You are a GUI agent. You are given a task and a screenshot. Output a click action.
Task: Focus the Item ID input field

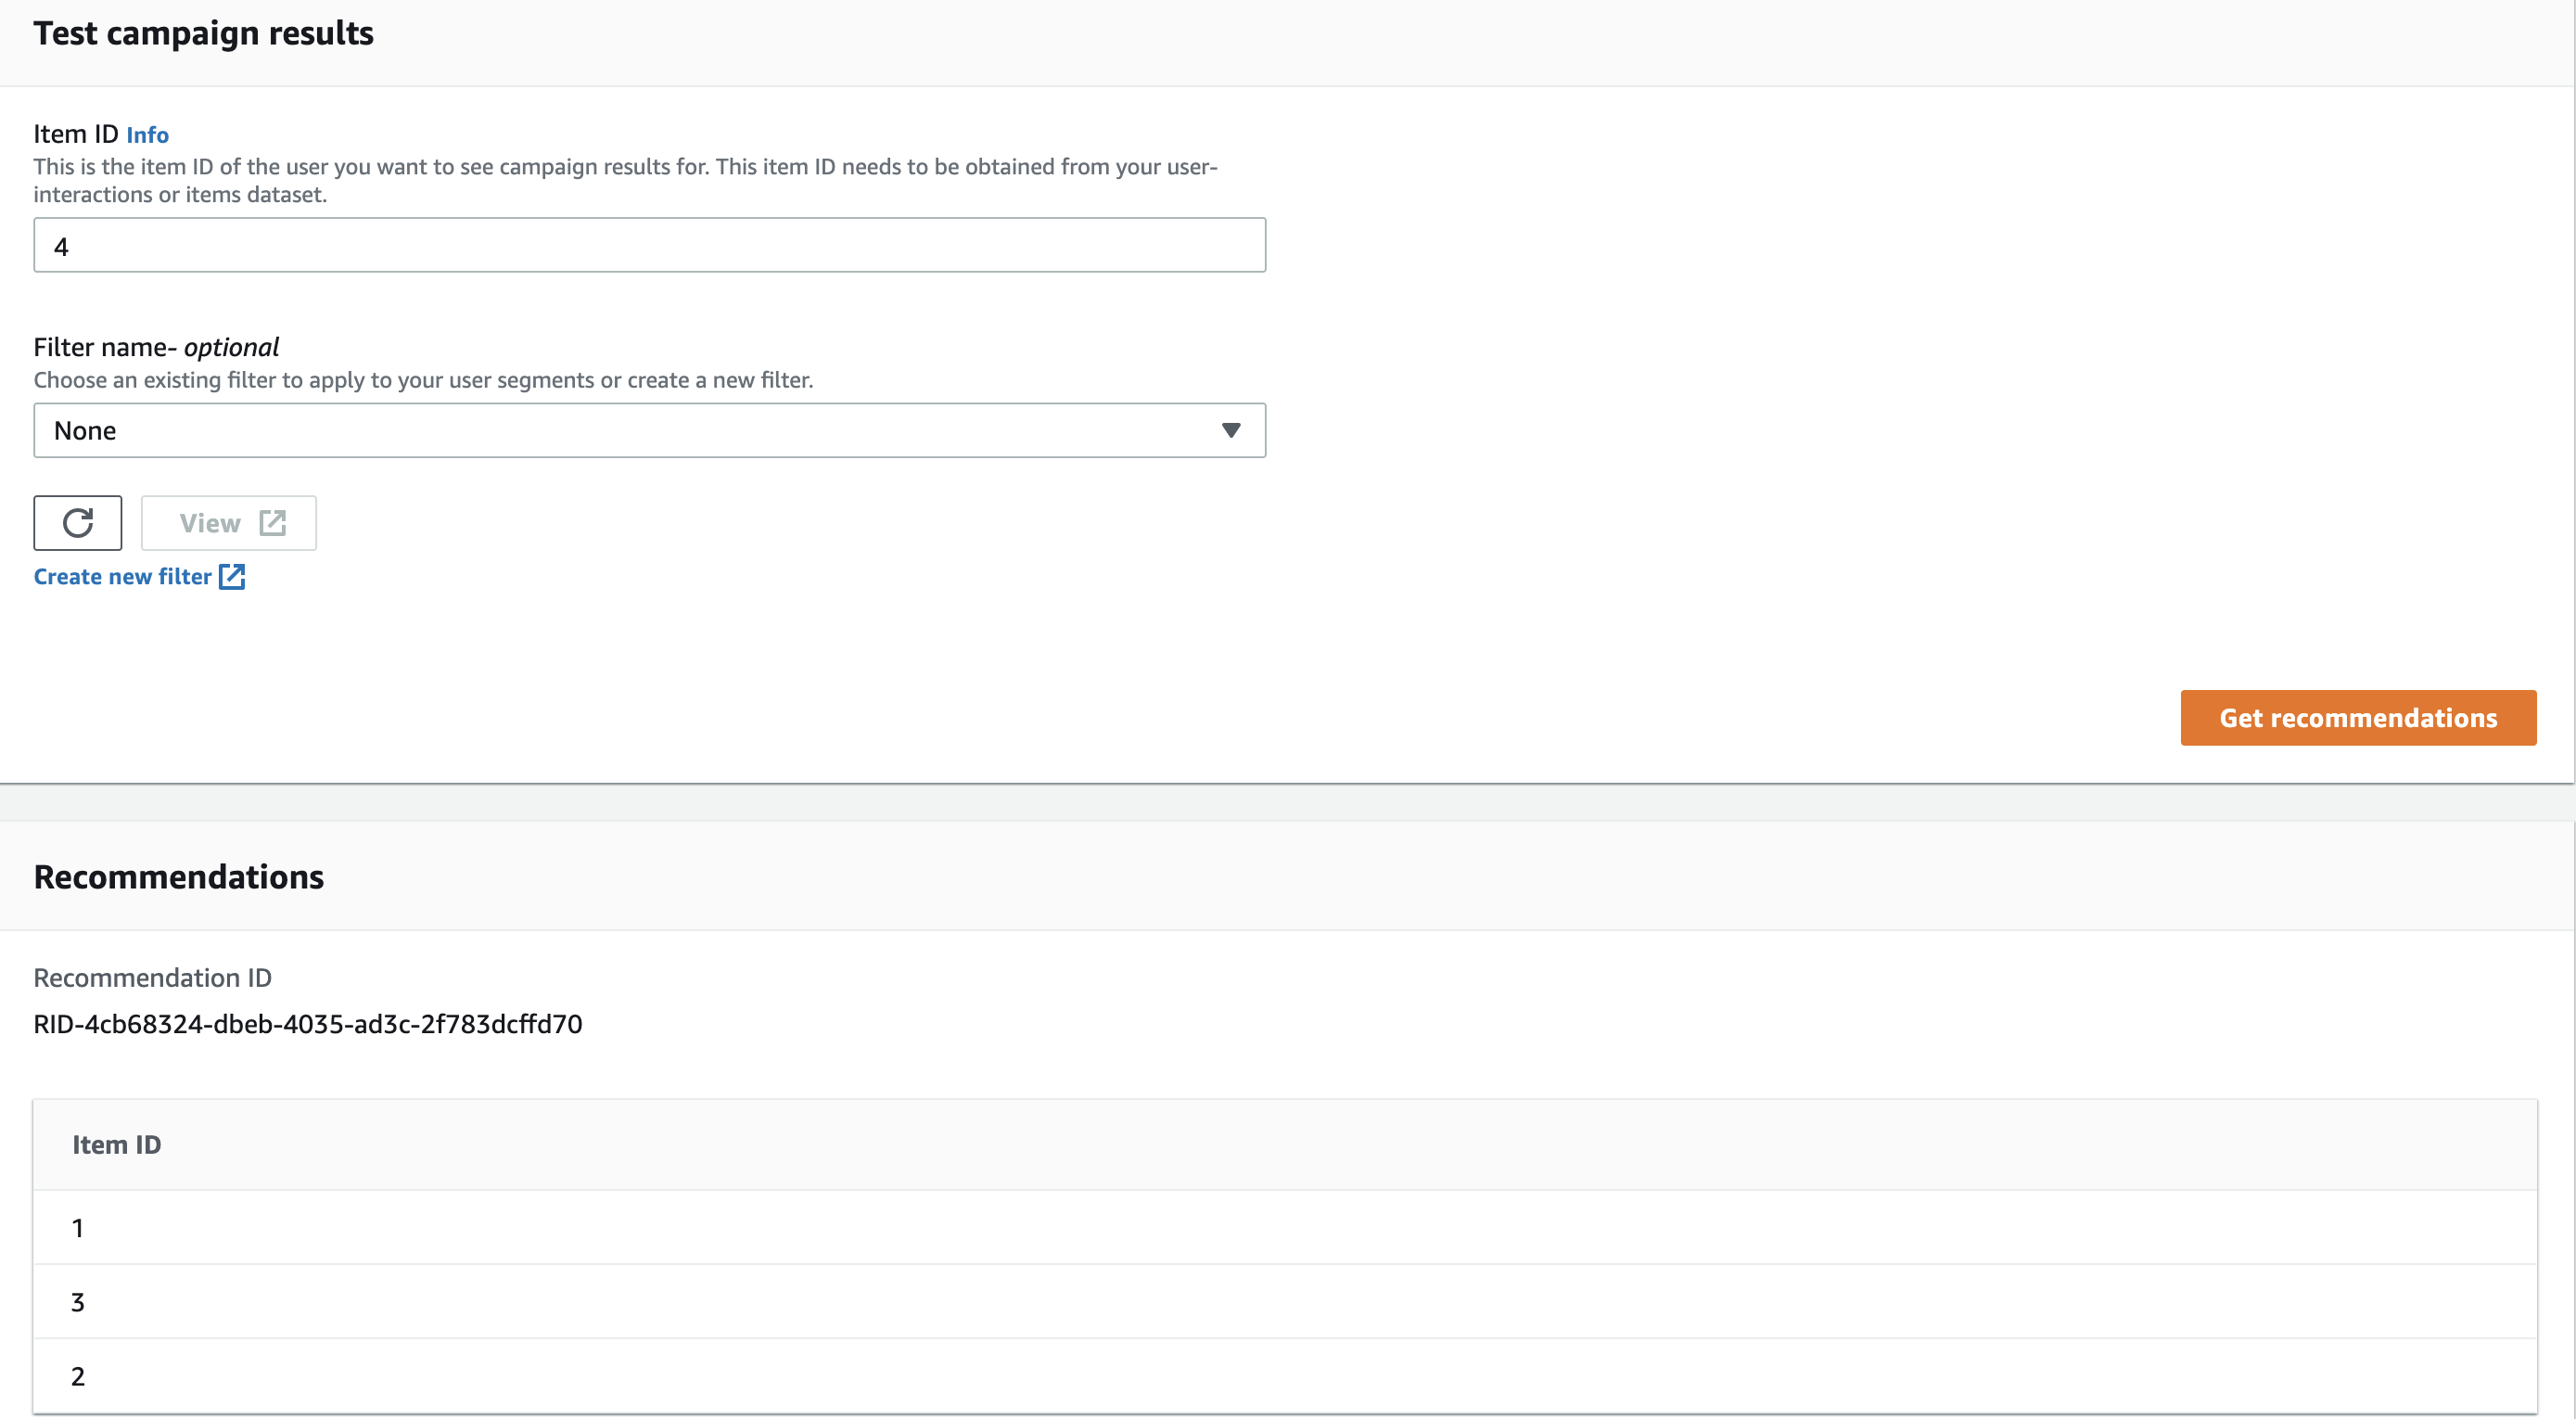click(648, 246)
